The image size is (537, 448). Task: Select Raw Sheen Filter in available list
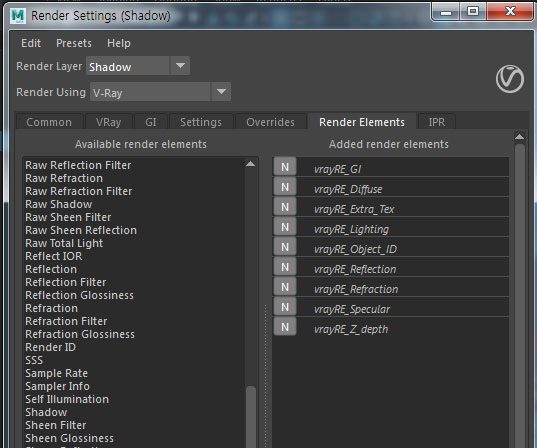(x=68, y=217)
